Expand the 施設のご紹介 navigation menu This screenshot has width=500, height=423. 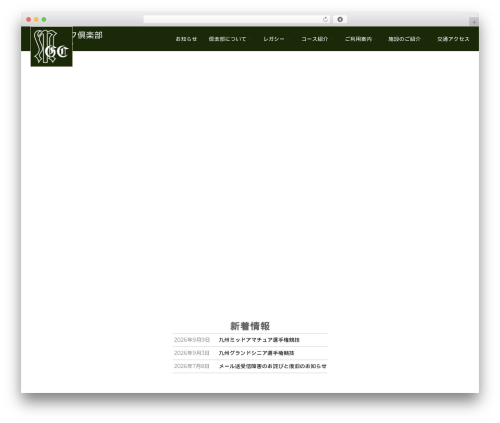pos(404,39)
